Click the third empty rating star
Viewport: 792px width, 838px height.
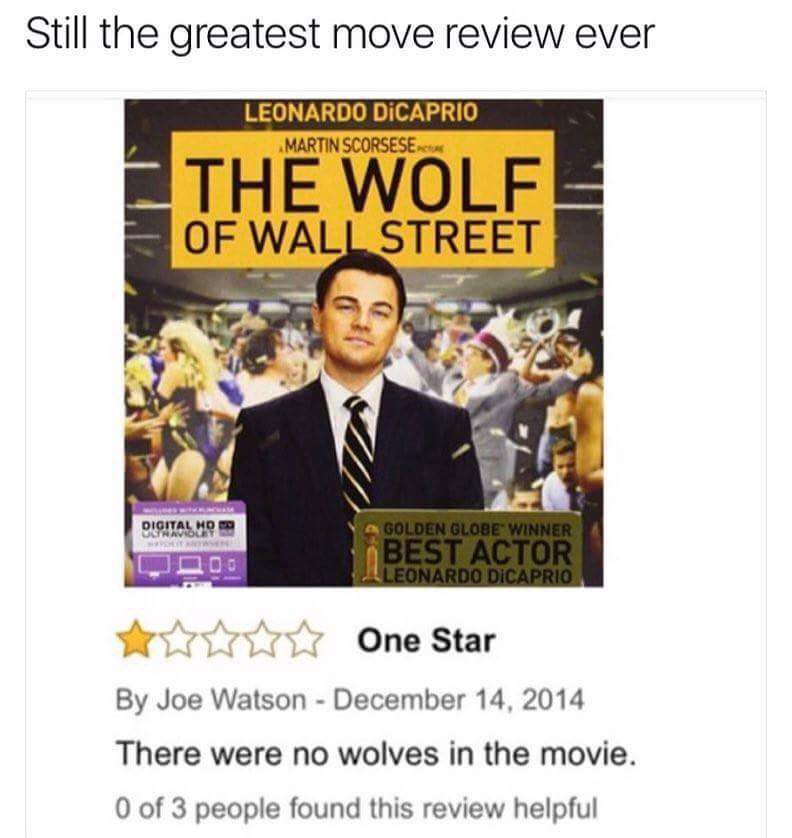coord(220,640)
